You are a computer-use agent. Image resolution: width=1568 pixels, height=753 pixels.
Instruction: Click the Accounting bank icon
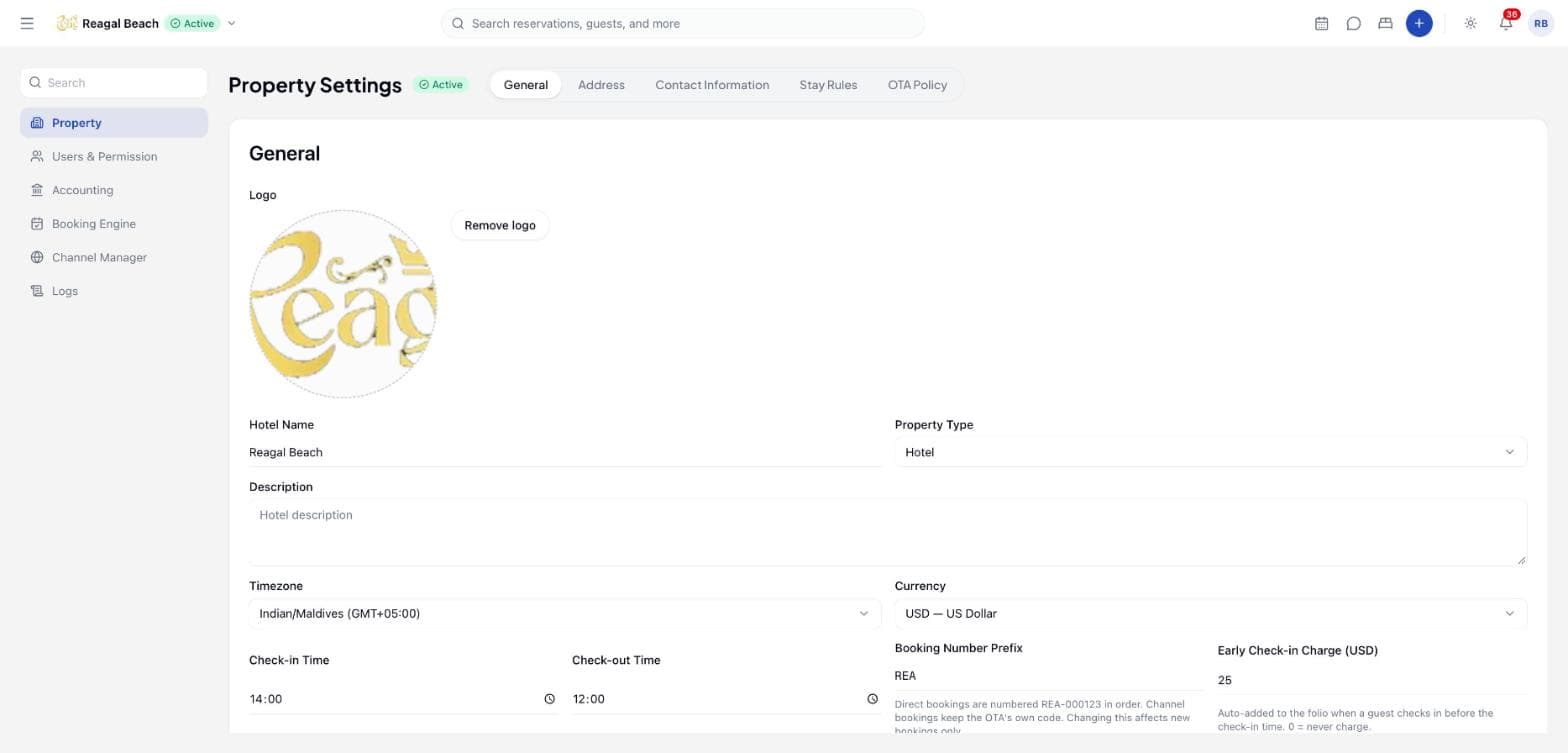pos(37,190)
